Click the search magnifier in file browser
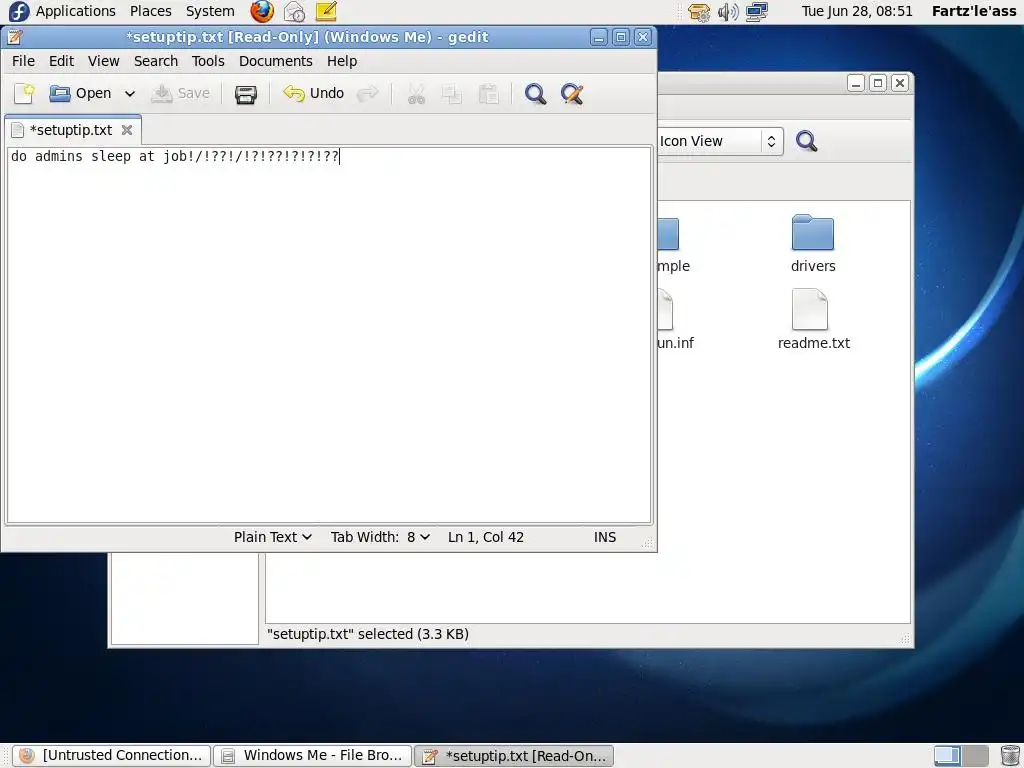1024x768 pixels. 806,141
